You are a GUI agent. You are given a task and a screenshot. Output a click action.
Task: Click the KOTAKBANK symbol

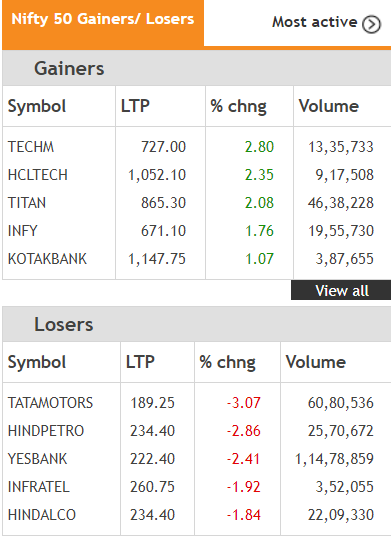[47, 259]
